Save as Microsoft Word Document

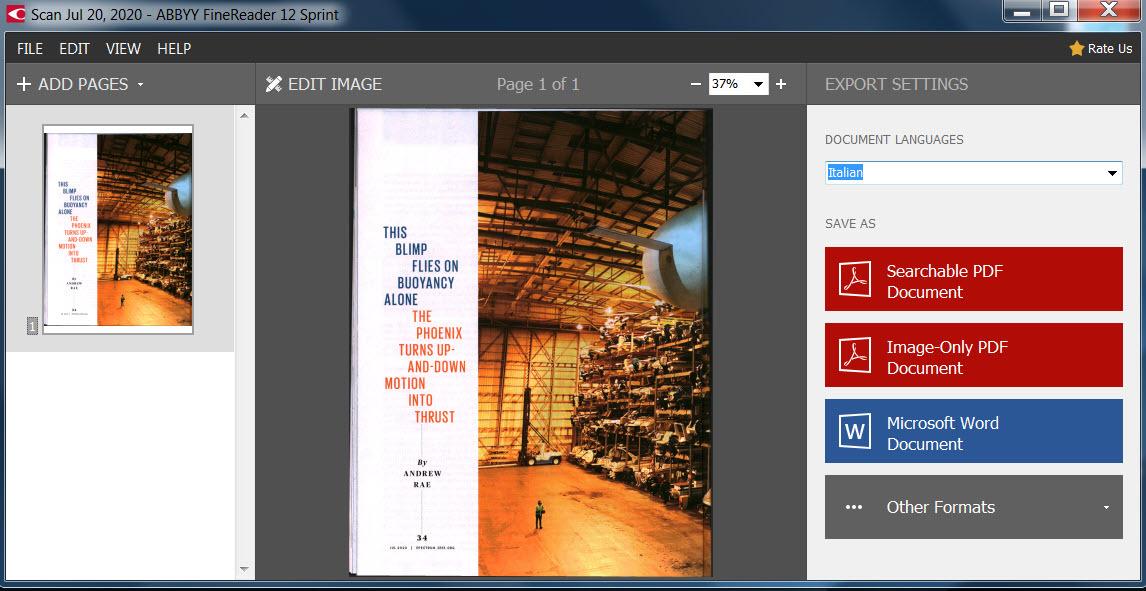(974, 431)
